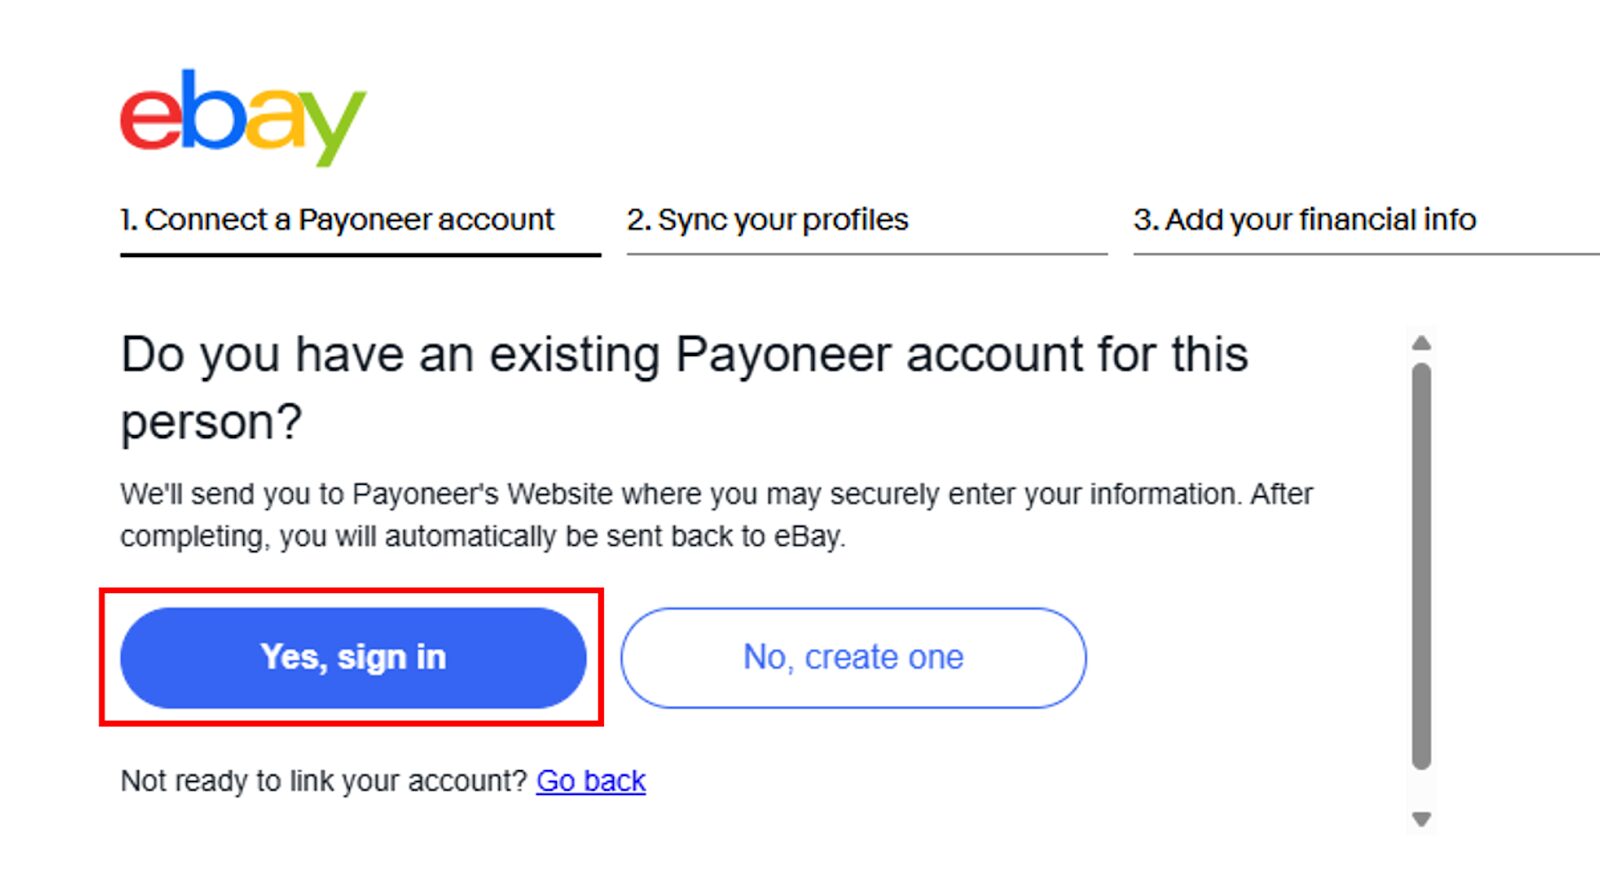The height and width of the screenshot is (884, 1600).
Task: Choose the Yes, sign in button
Action: pyautogui.click(x=353, y=658)
